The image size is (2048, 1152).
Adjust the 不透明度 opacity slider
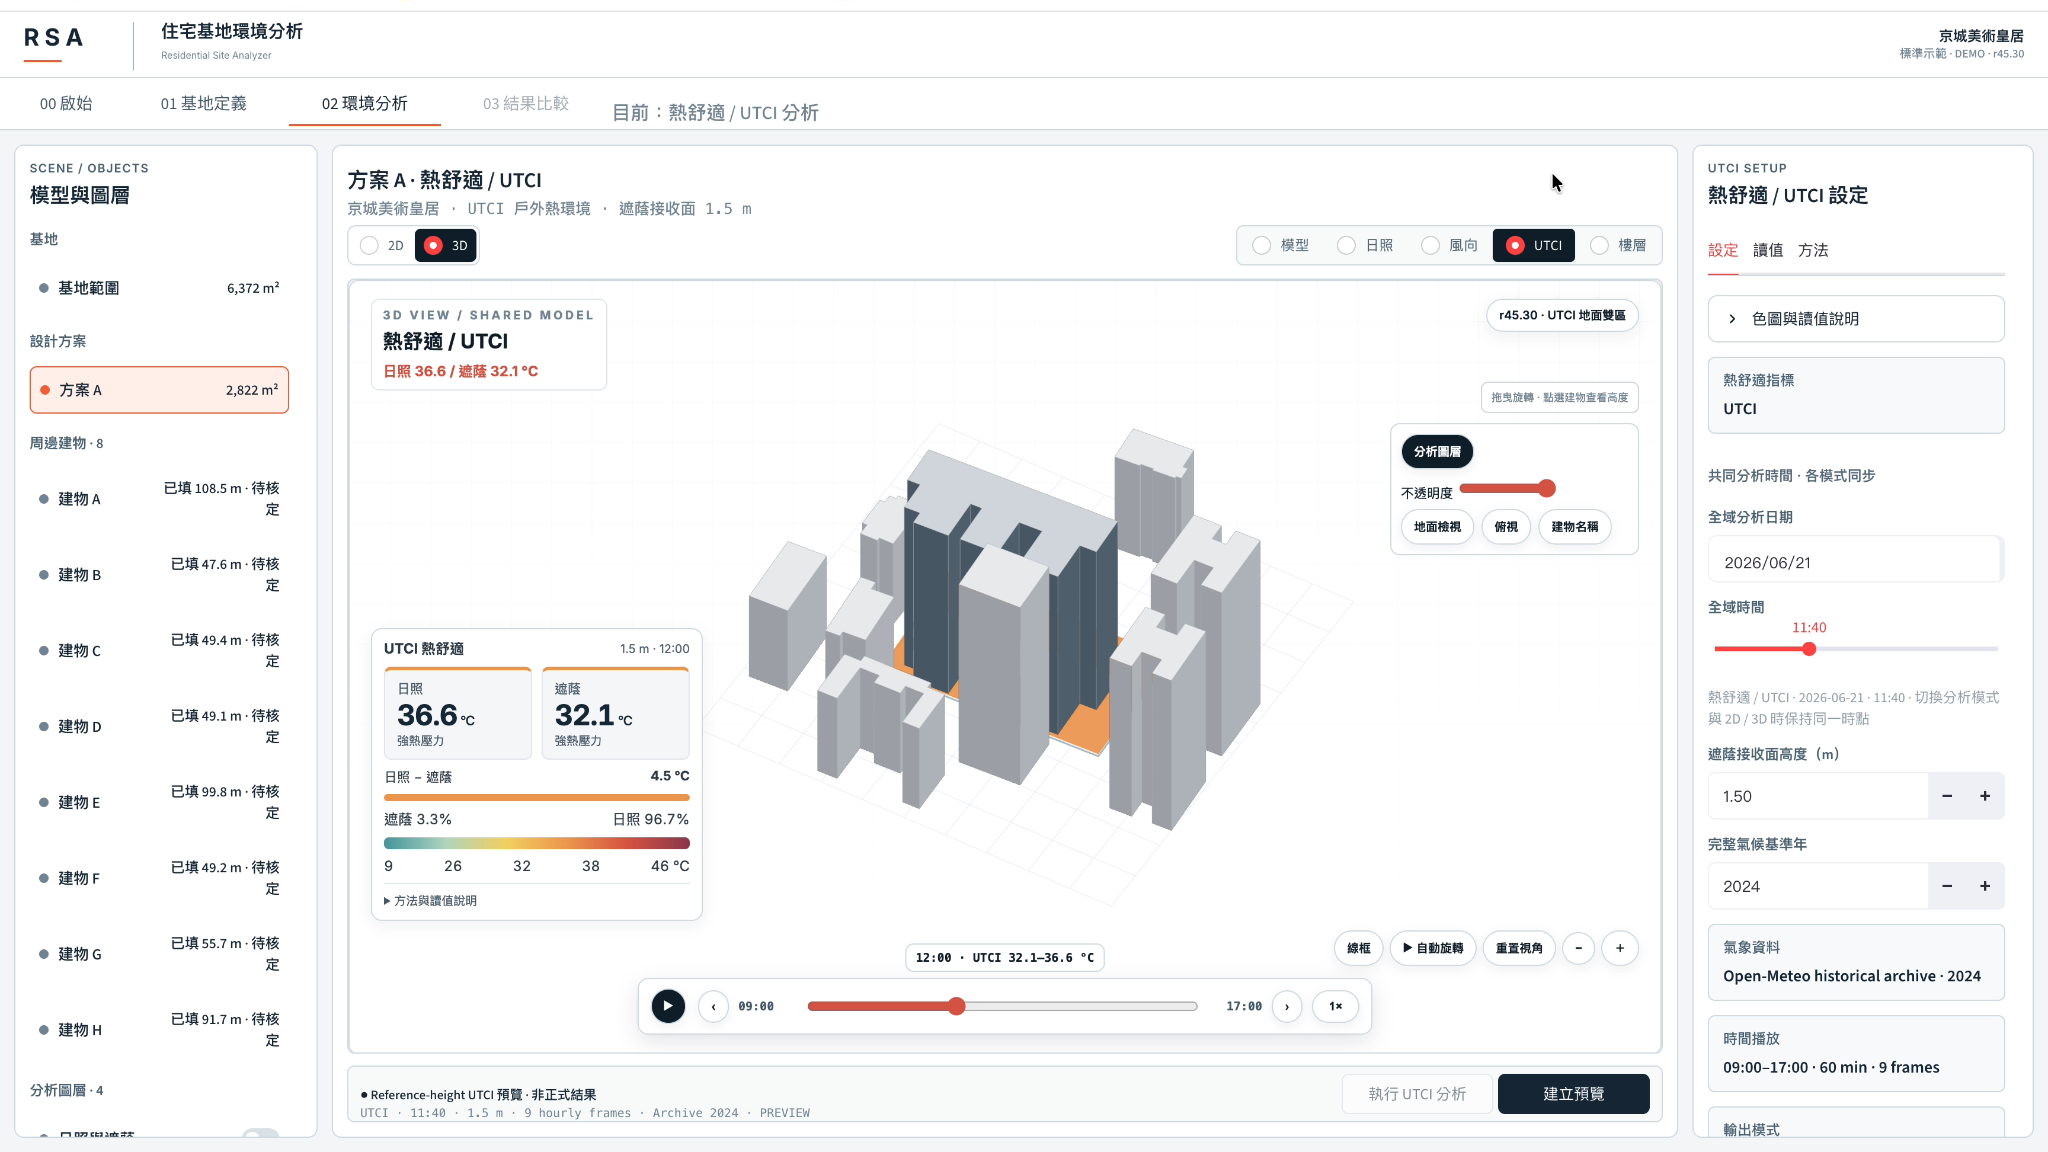[x=1507, y=488]
